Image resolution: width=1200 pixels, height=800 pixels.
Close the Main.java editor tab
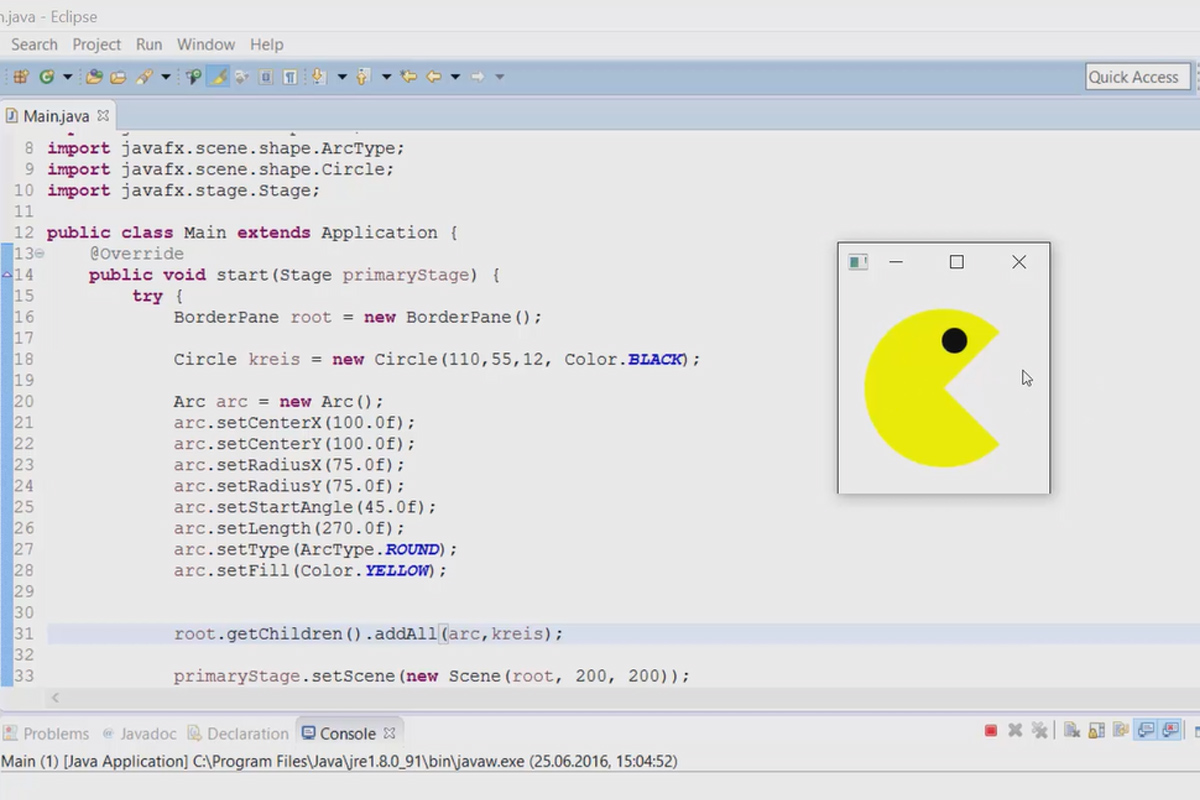(x=103, y=115)
